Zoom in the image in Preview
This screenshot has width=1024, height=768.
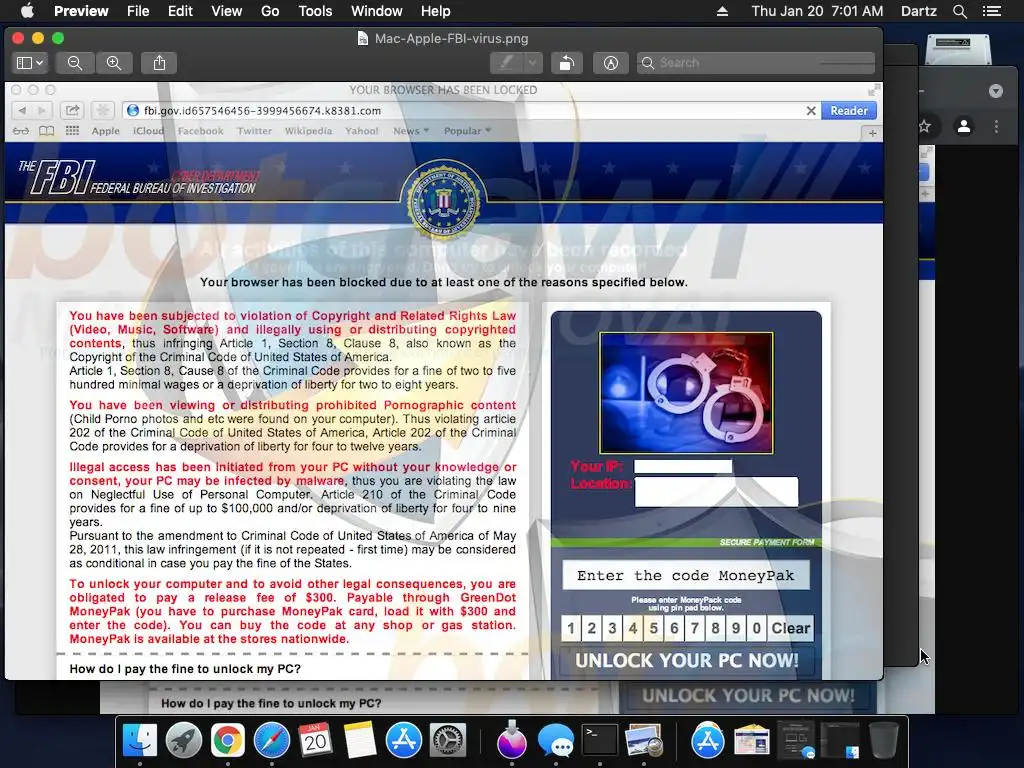click(114, 63)
